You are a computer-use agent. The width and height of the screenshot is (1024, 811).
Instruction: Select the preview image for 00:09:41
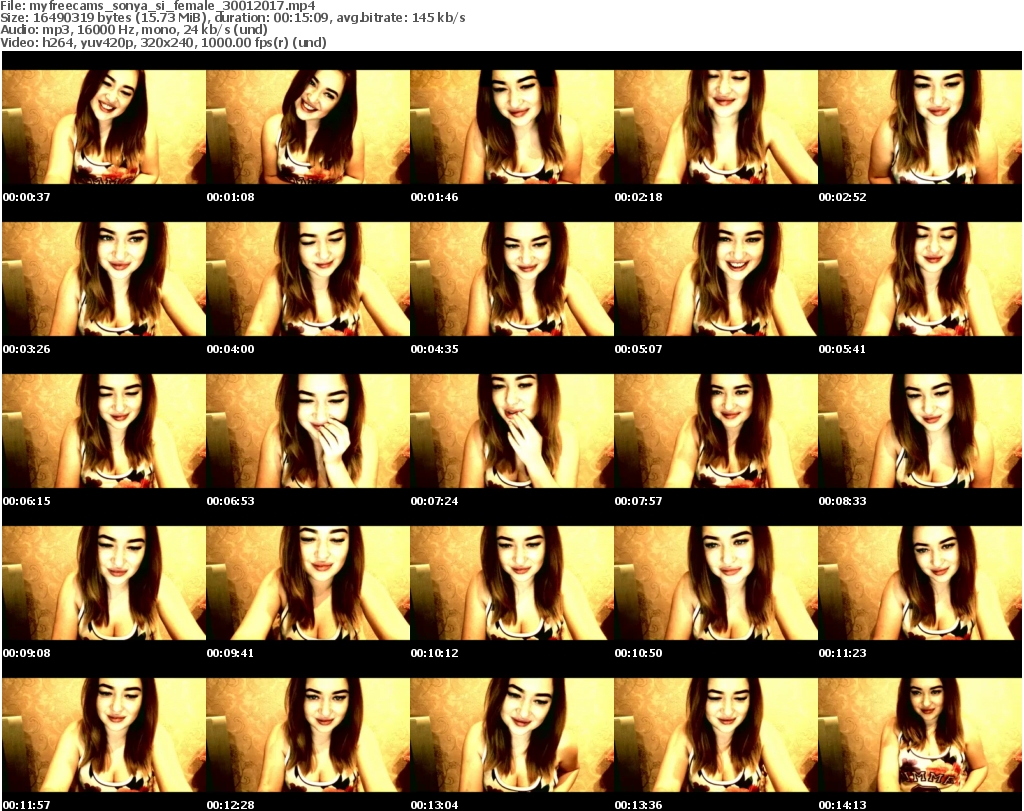coord(308,583)
